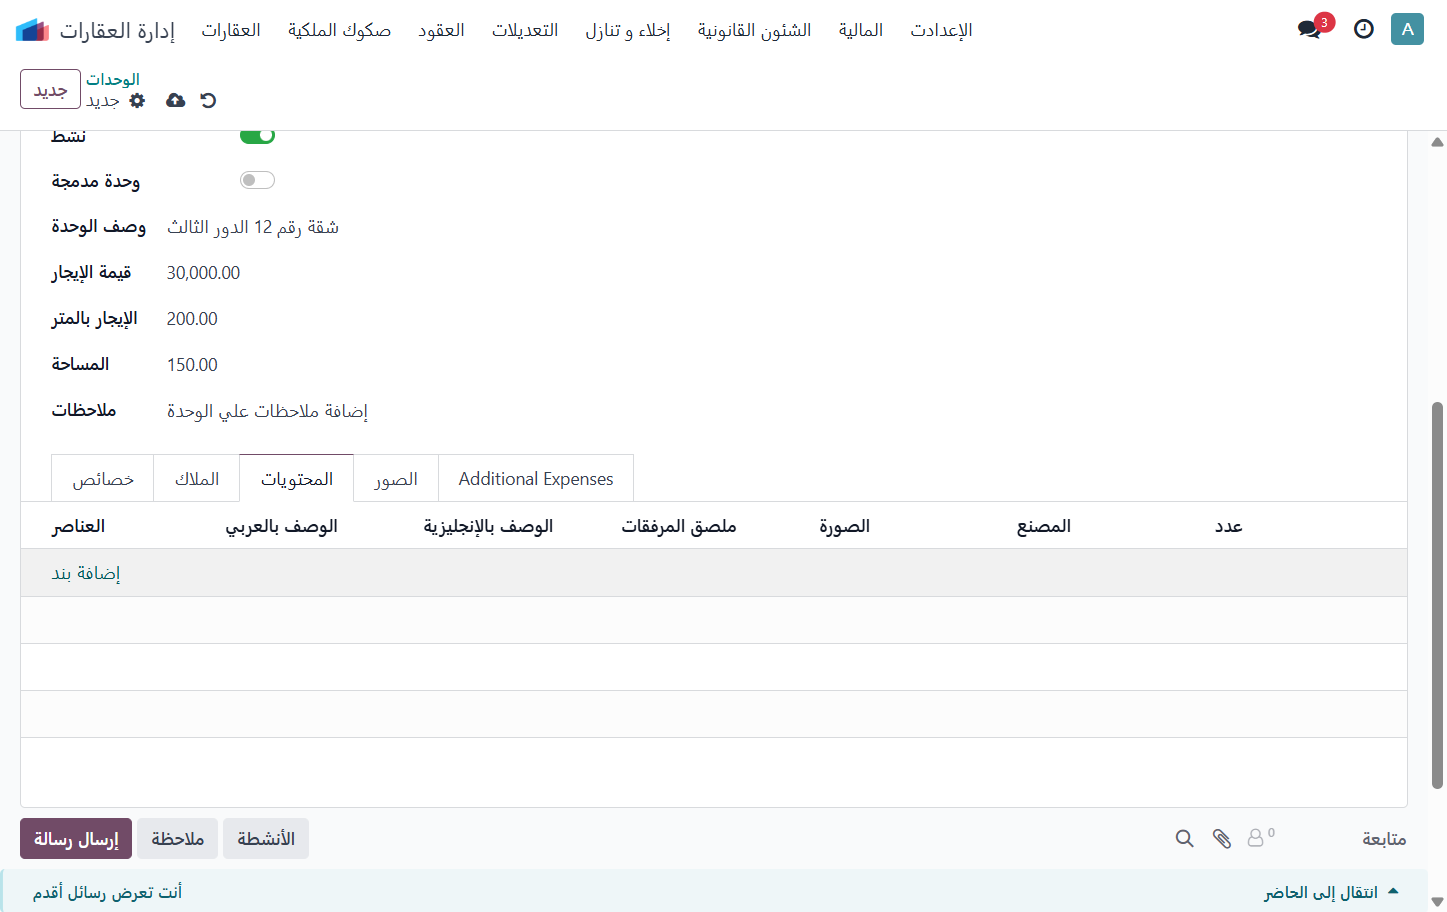
Task: Click the جديد new record button
Action: [x=50, y=89]
